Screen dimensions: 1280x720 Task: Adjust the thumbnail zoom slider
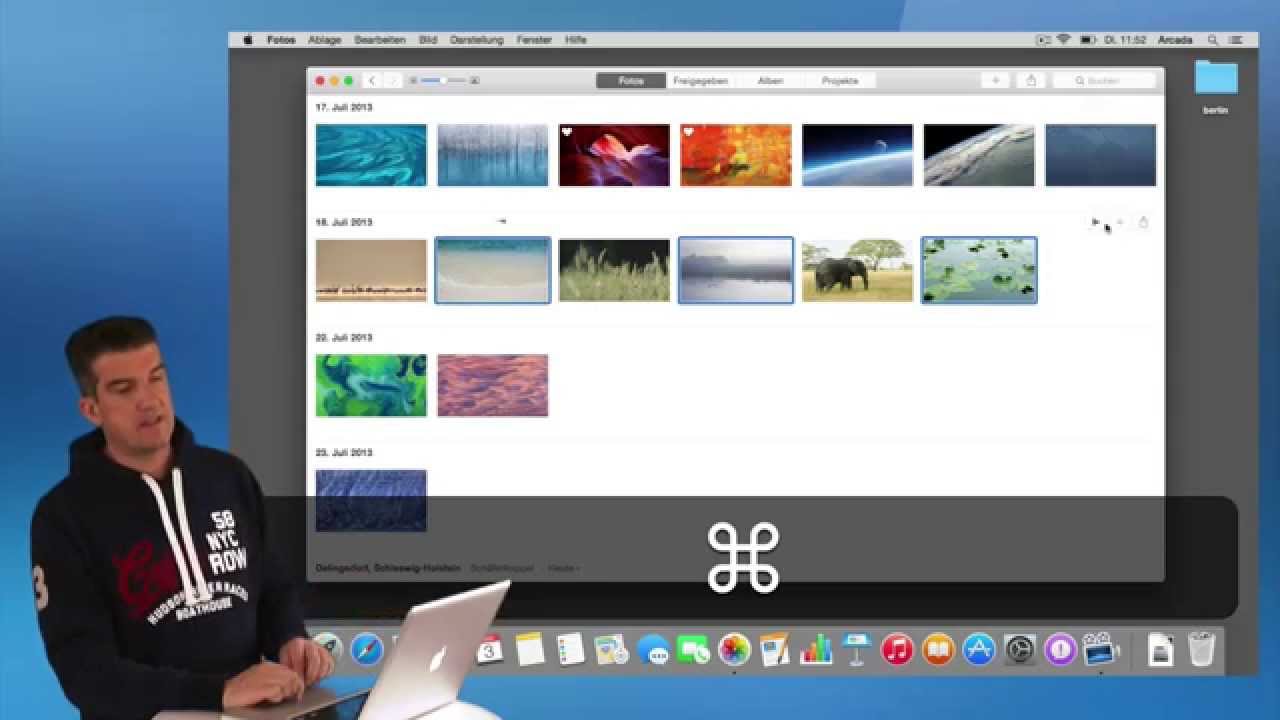coord(443,81)
